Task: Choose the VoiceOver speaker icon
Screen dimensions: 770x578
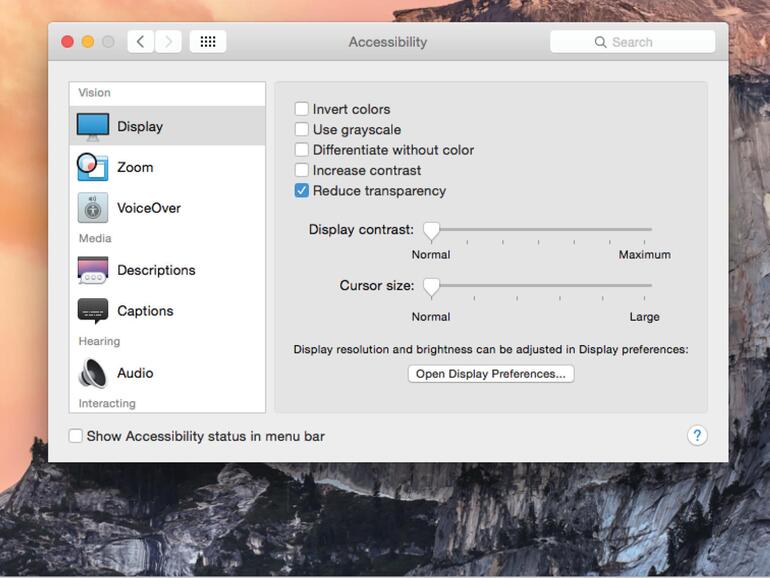Action: coord(93,208)
